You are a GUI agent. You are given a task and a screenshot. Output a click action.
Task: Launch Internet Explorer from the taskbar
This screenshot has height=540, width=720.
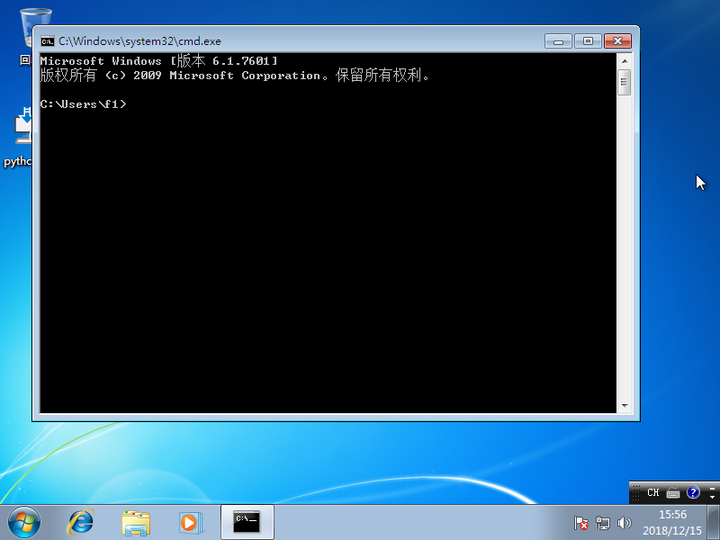coord(81,523)
